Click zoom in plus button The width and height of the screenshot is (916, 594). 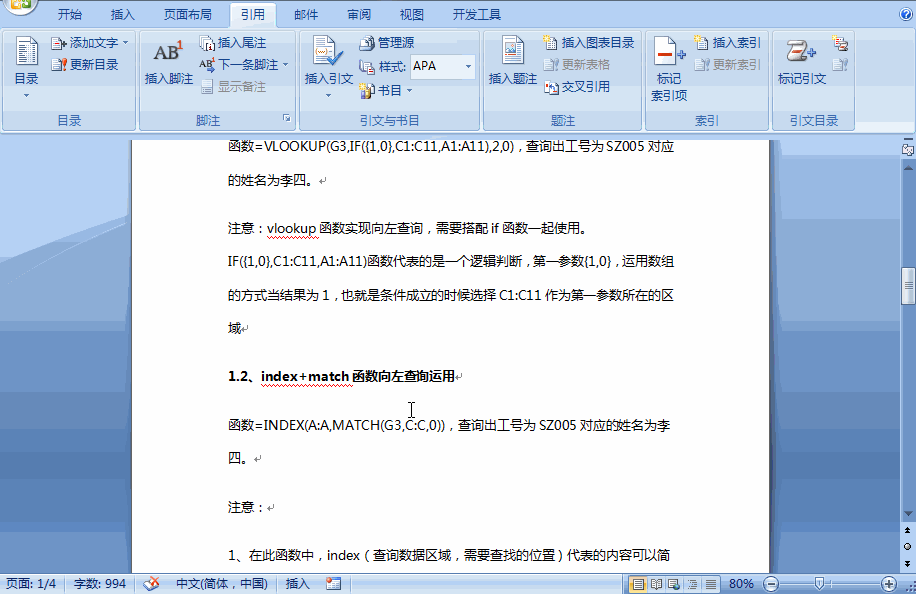click(889, 583)
